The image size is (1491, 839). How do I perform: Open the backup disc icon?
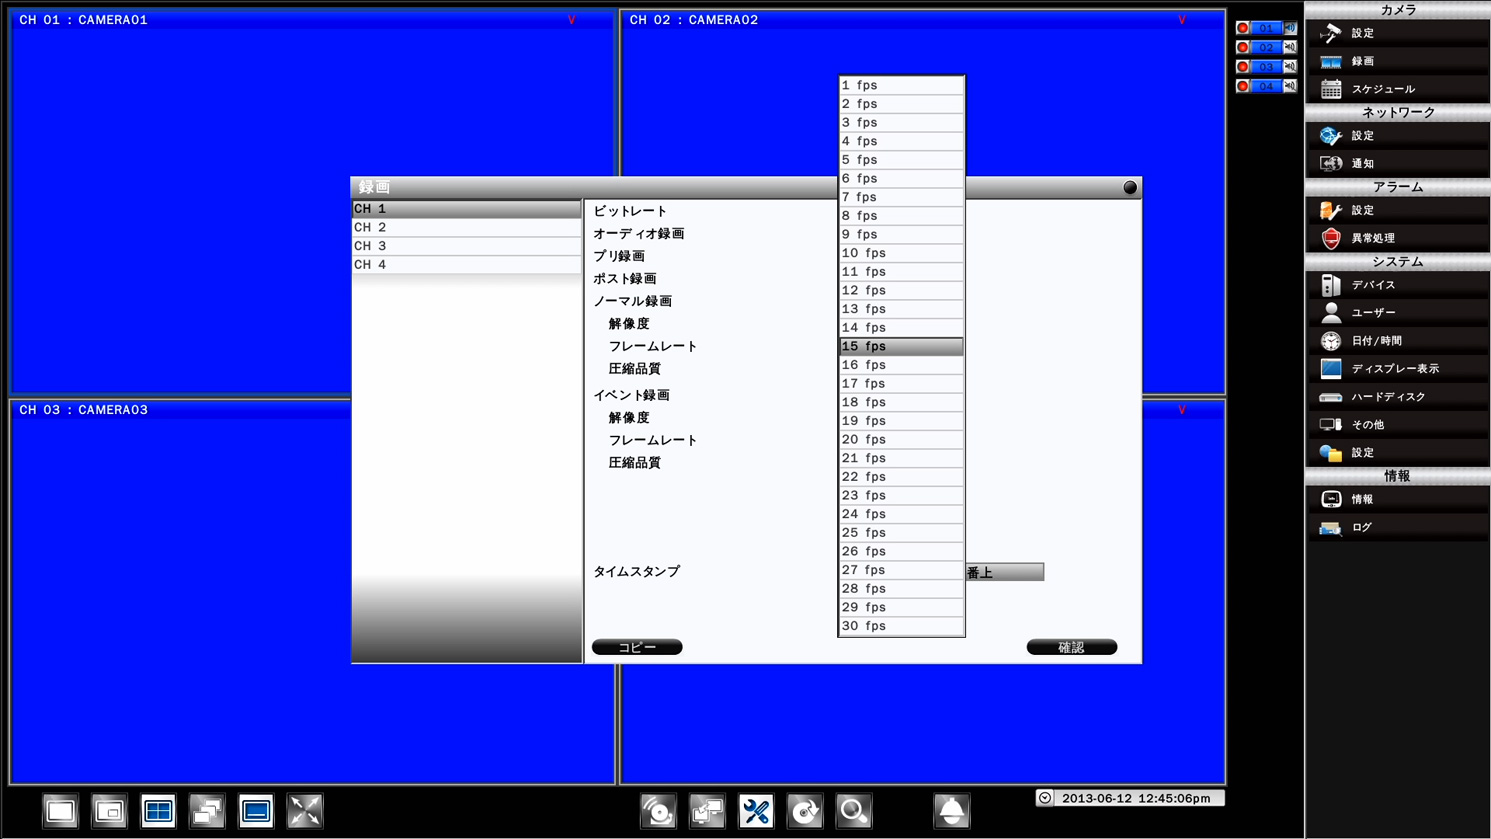pyautogui.click(x=805, y=811)
